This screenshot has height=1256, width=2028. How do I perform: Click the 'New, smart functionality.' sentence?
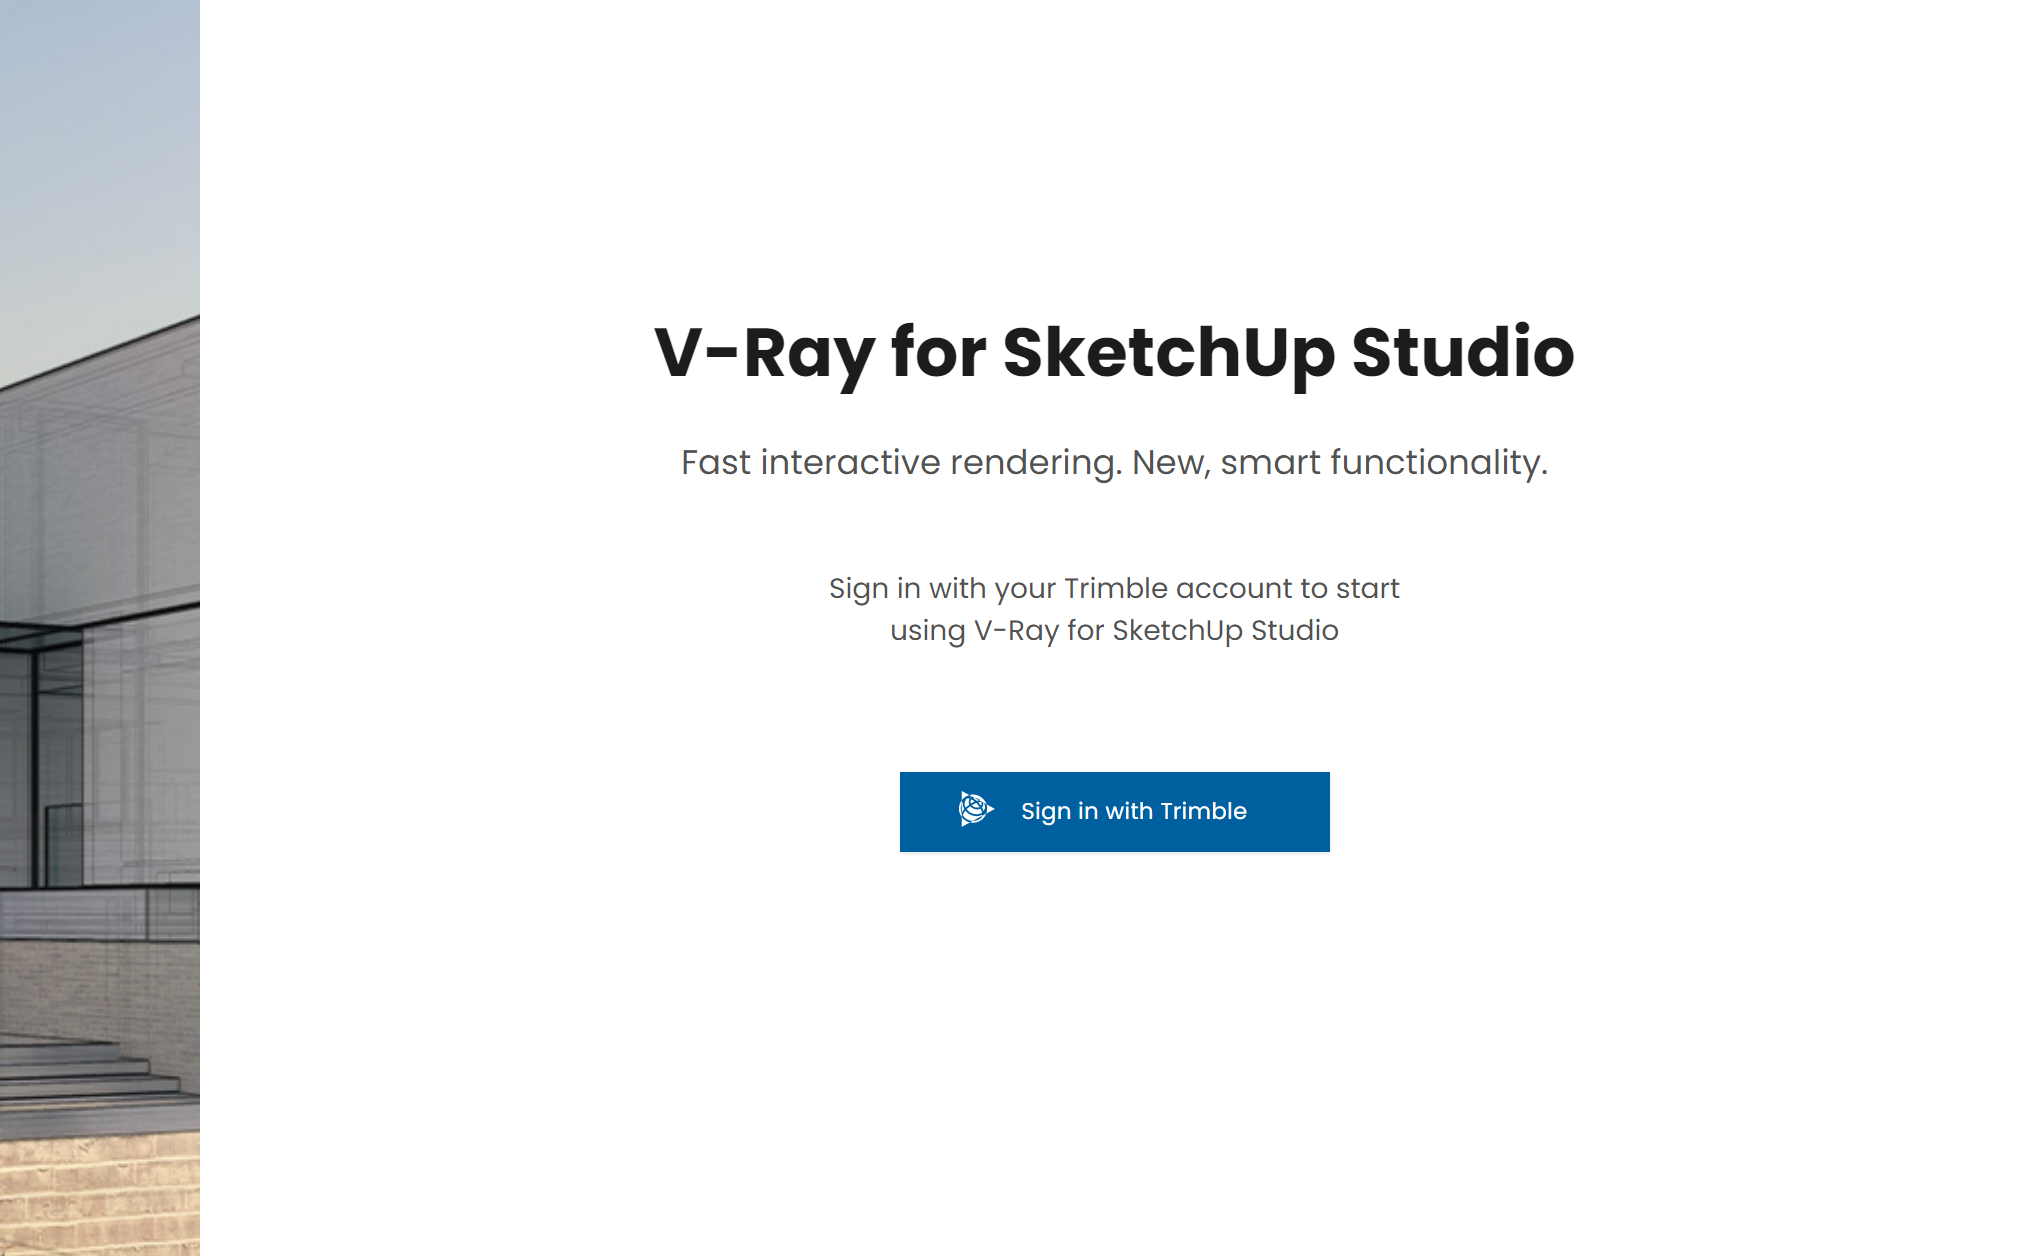[x=1340, y=463]
